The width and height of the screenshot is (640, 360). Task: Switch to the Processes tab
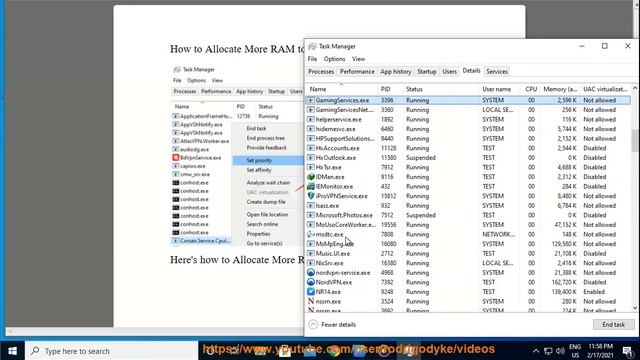click(321, 71)
